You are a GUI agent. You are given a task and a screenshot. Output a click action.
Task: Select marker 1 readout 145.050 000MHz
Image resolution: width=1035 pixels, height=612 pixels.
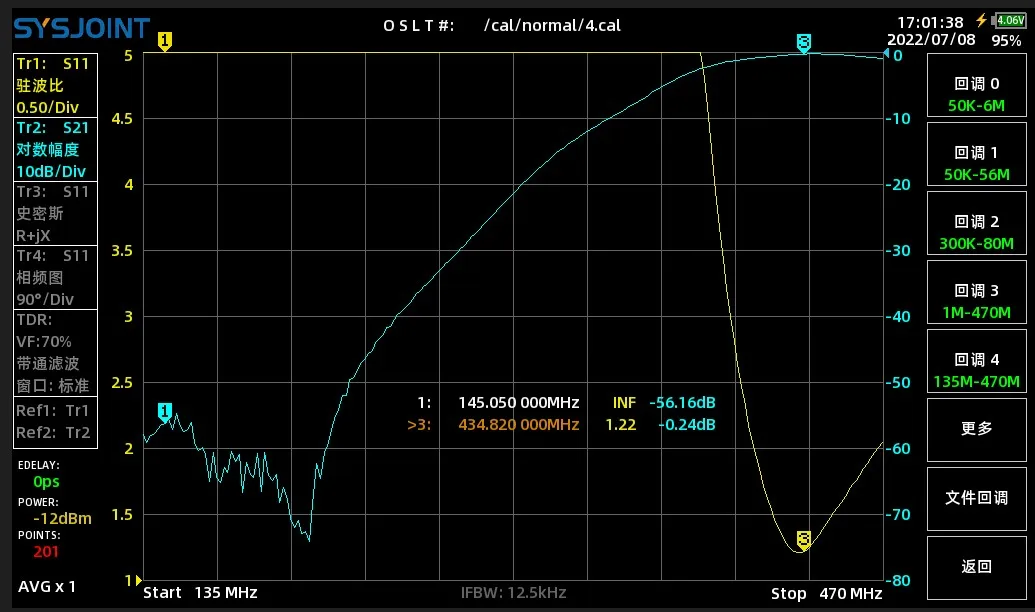coord(519,402)
